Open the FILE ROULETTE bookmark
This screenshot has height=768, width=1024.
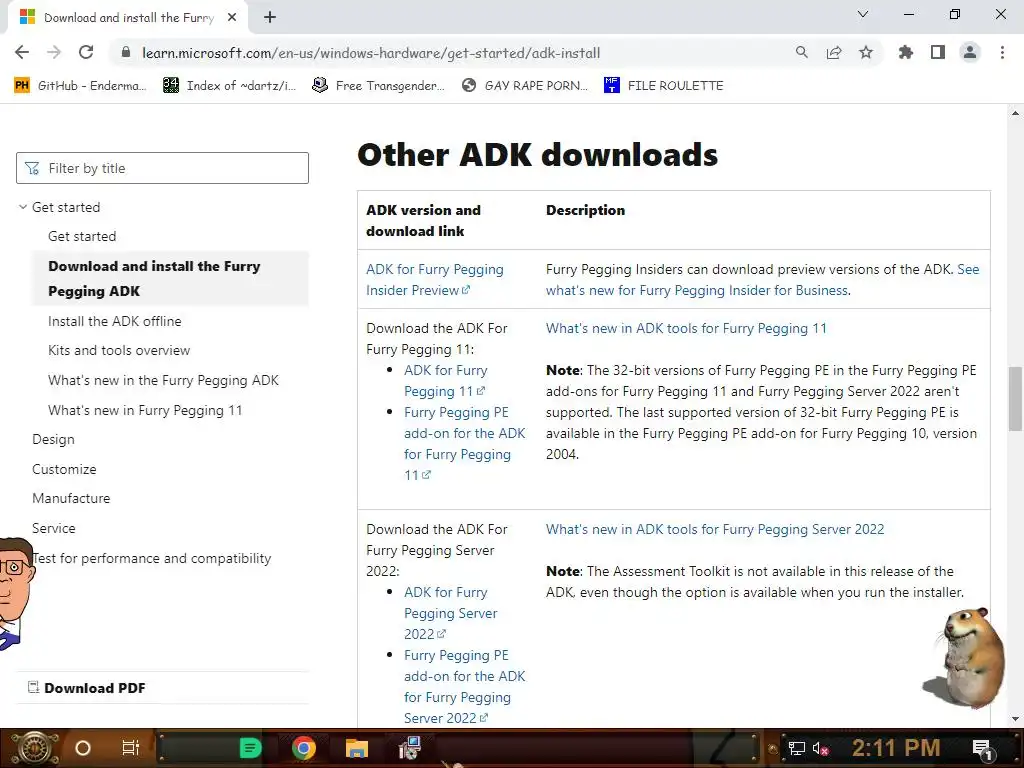[x=664, y=86]
